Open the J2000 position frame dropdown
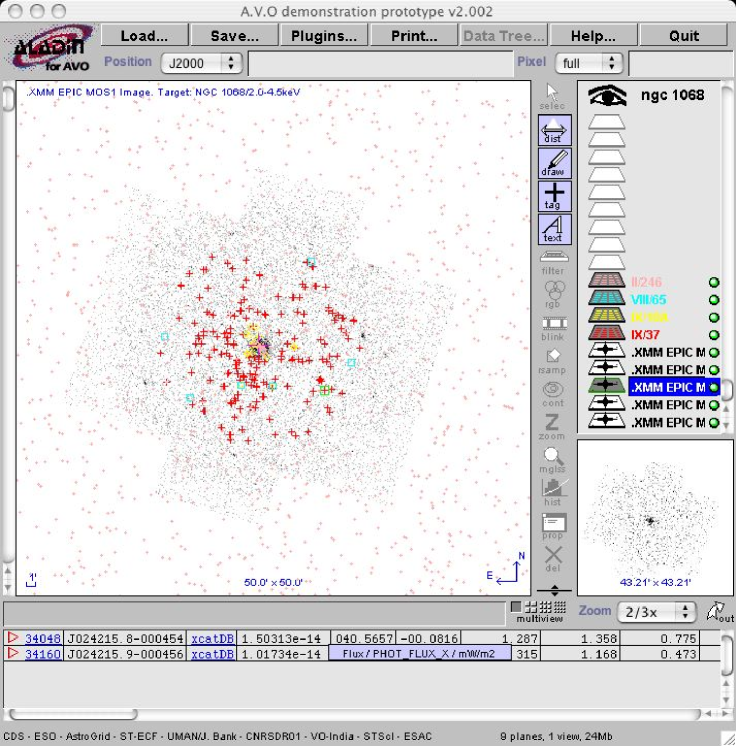Image resolution: width=736 pixels, height=746 pixels. coord(201,63)
